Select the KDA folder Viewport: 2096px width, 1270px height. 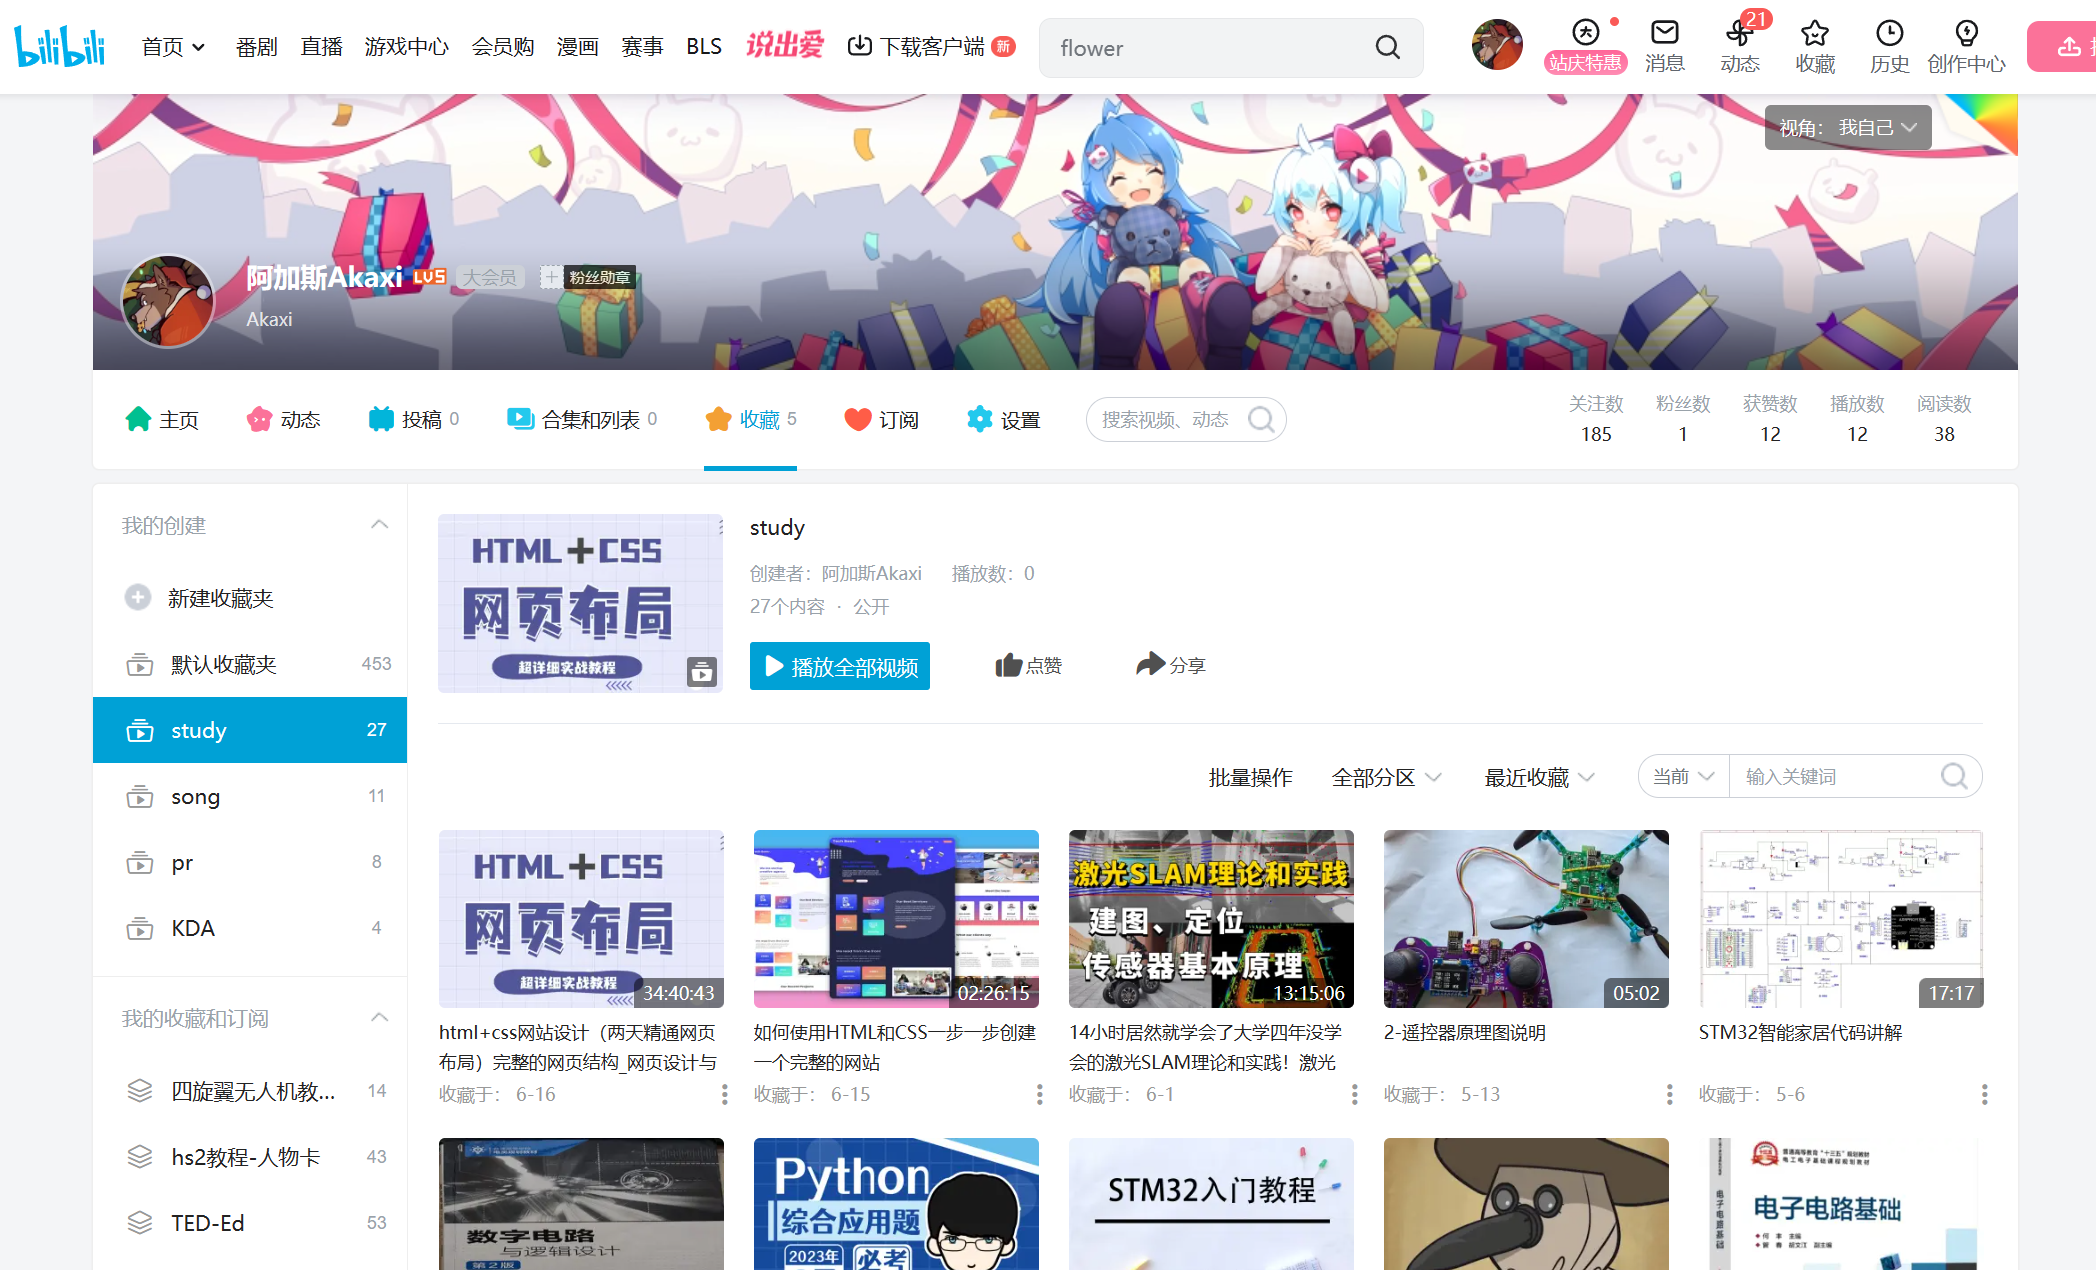(250, 928)
